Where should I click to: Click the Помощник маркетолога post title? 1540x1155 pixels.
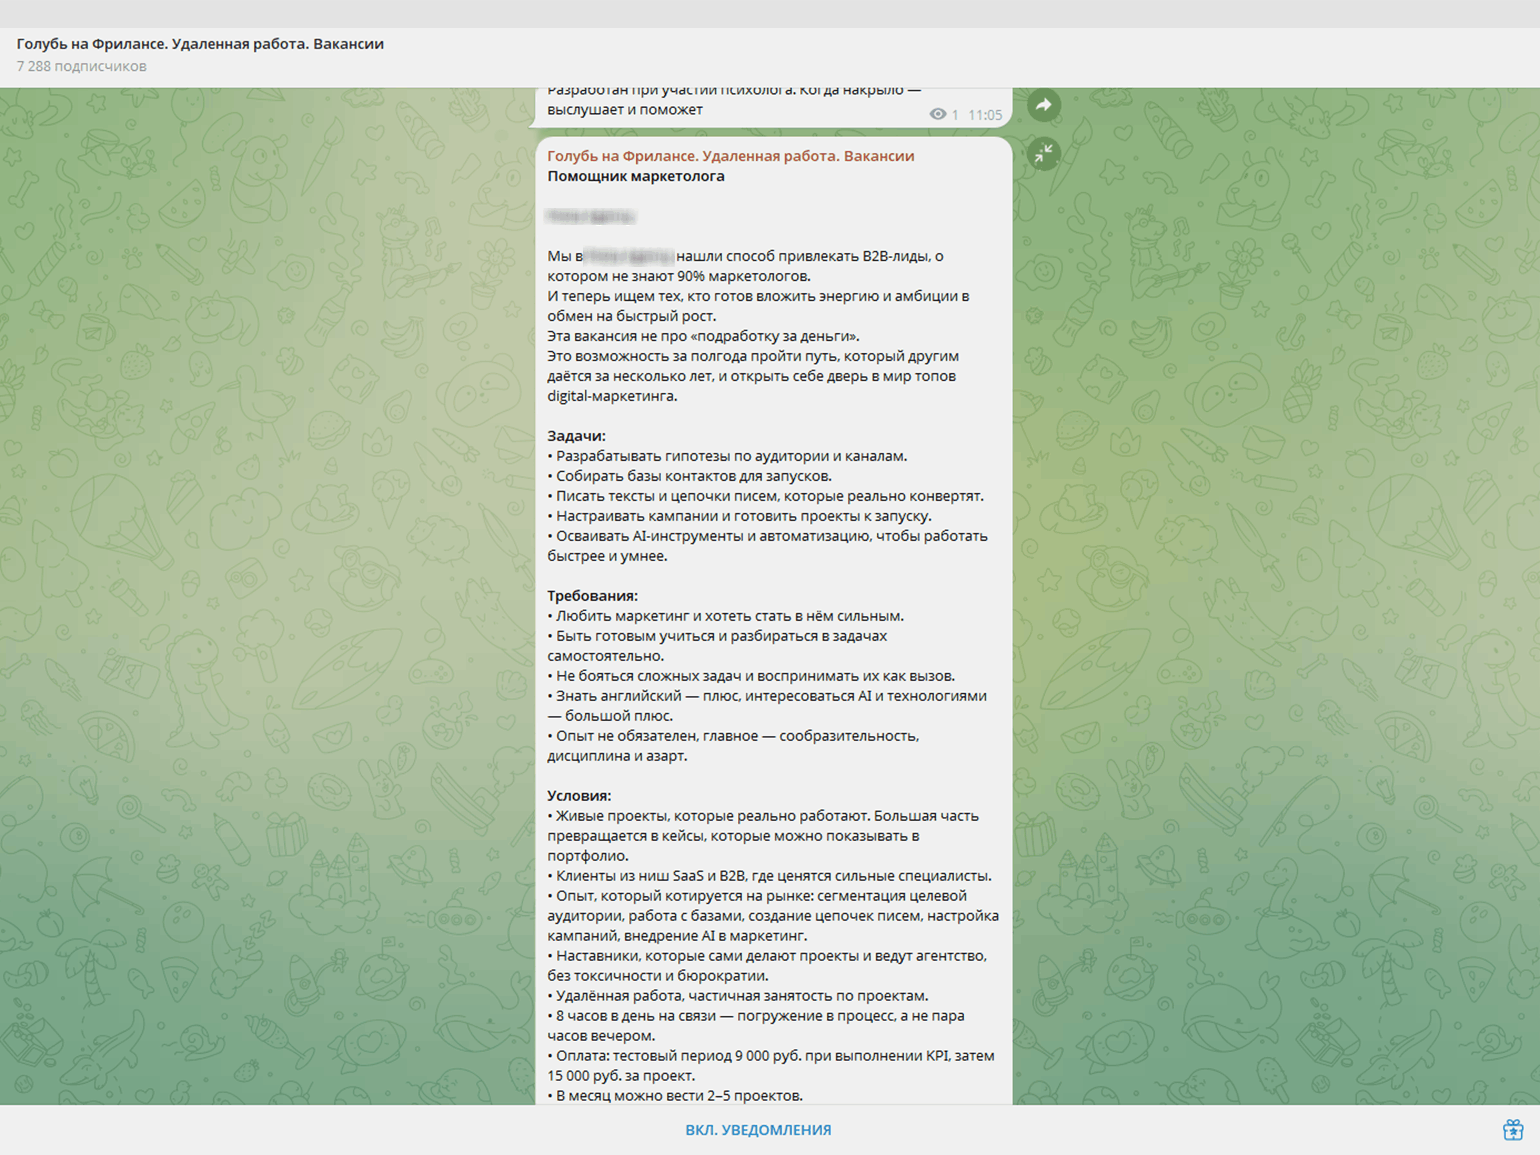click(x=635, y=176)
